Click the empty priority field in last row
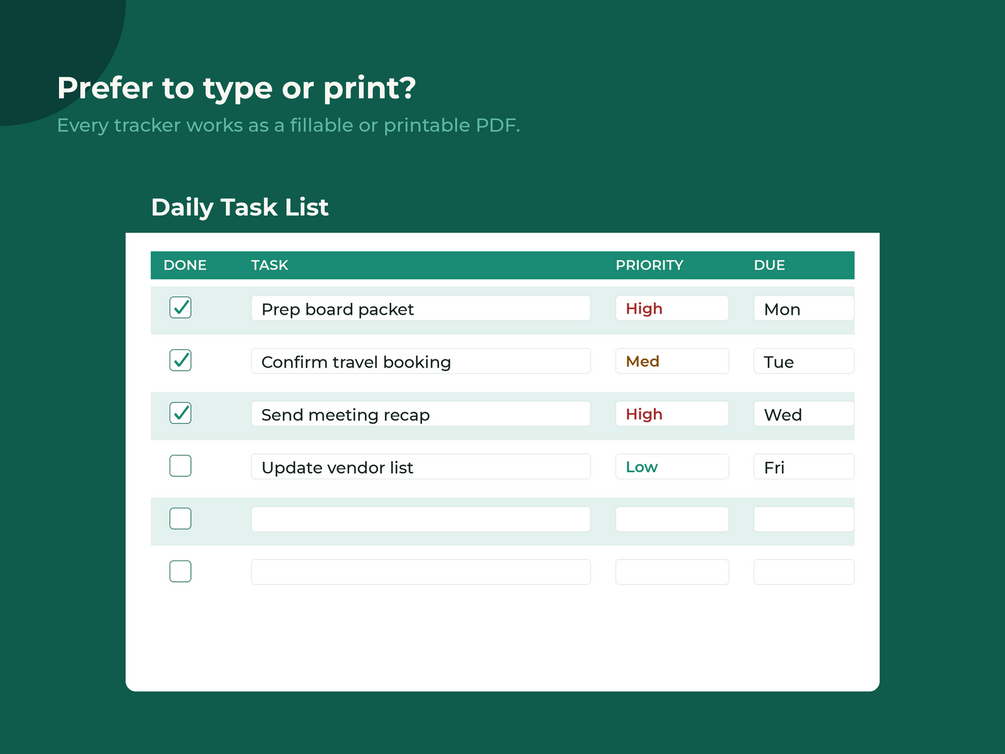1005x754 pixels. 672,572
